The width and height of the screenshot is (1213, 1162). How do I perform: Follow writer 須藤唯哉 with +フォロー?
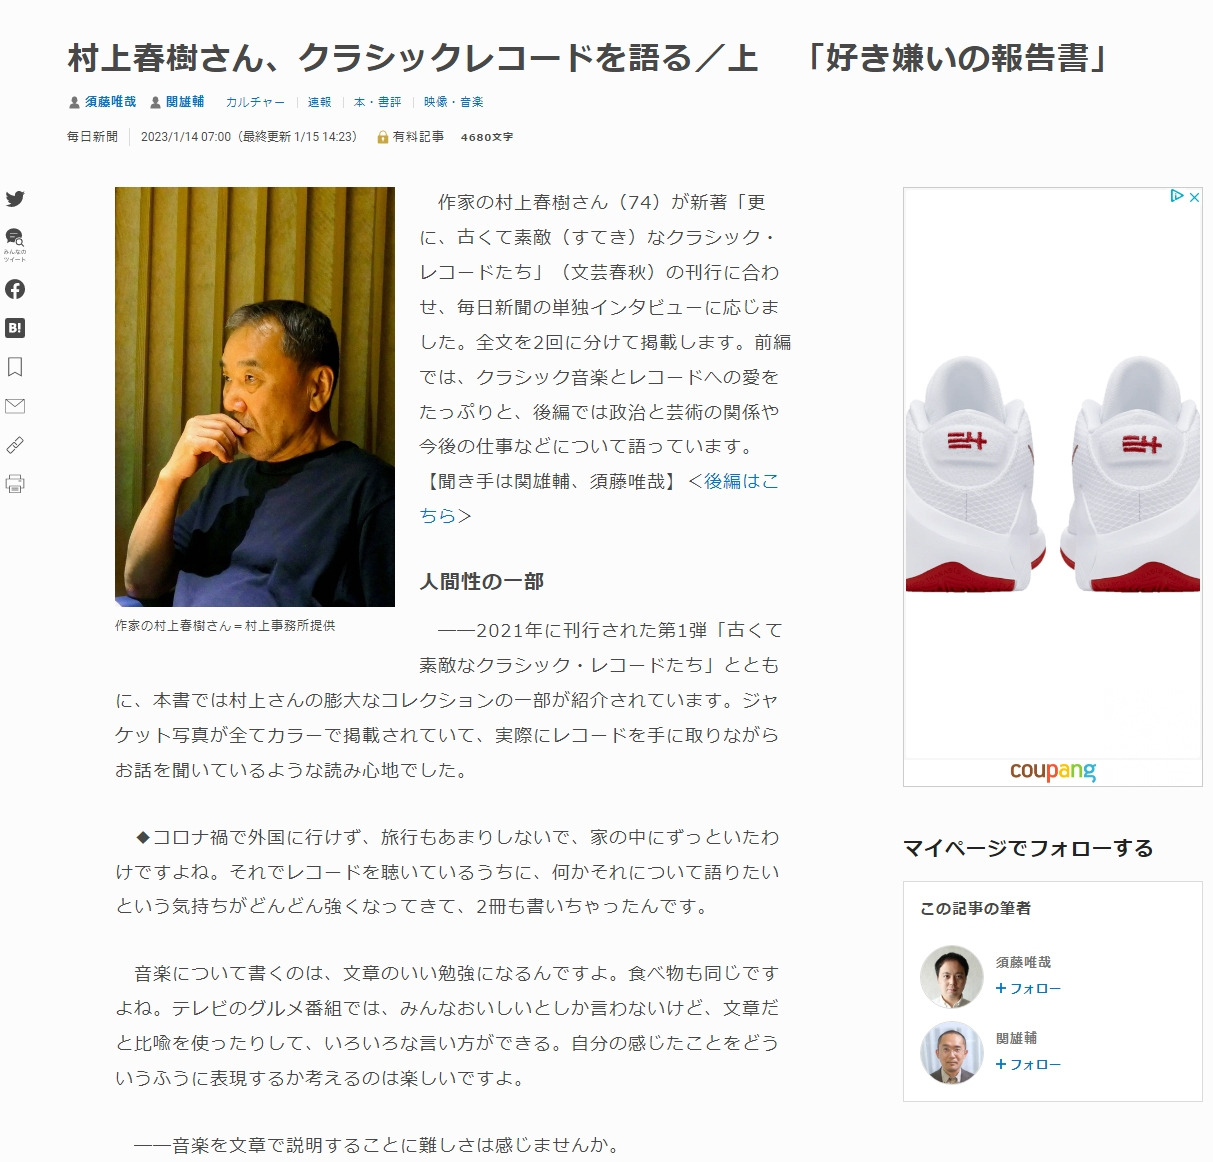coord(1028,988)
